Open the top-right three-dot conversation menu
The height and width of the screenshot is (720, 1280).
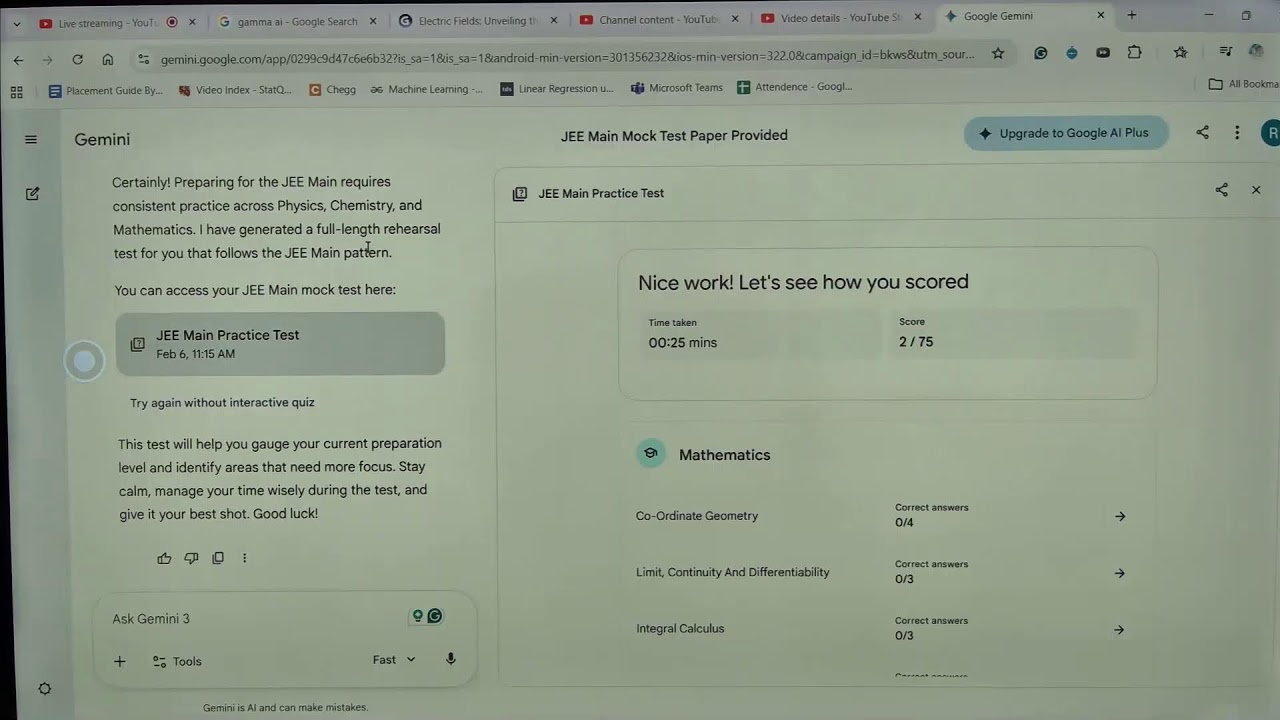tap(1237, 132)
